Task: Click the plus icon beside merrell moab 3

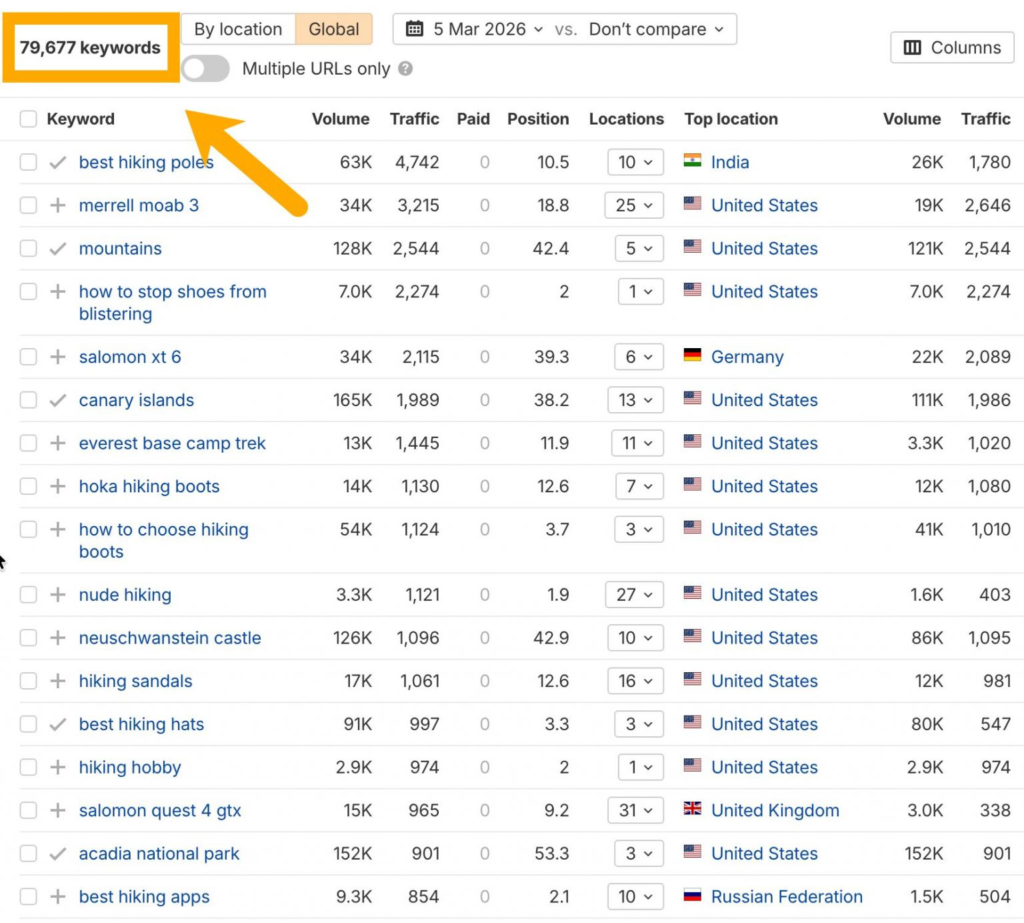Action: [58, 205]
